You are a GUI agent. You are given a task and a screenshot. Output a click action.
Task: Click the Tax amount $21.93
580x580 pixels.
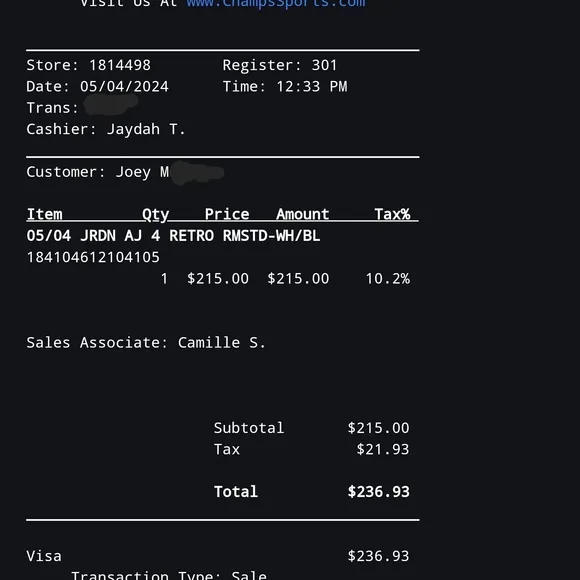(x=383, y=450)
